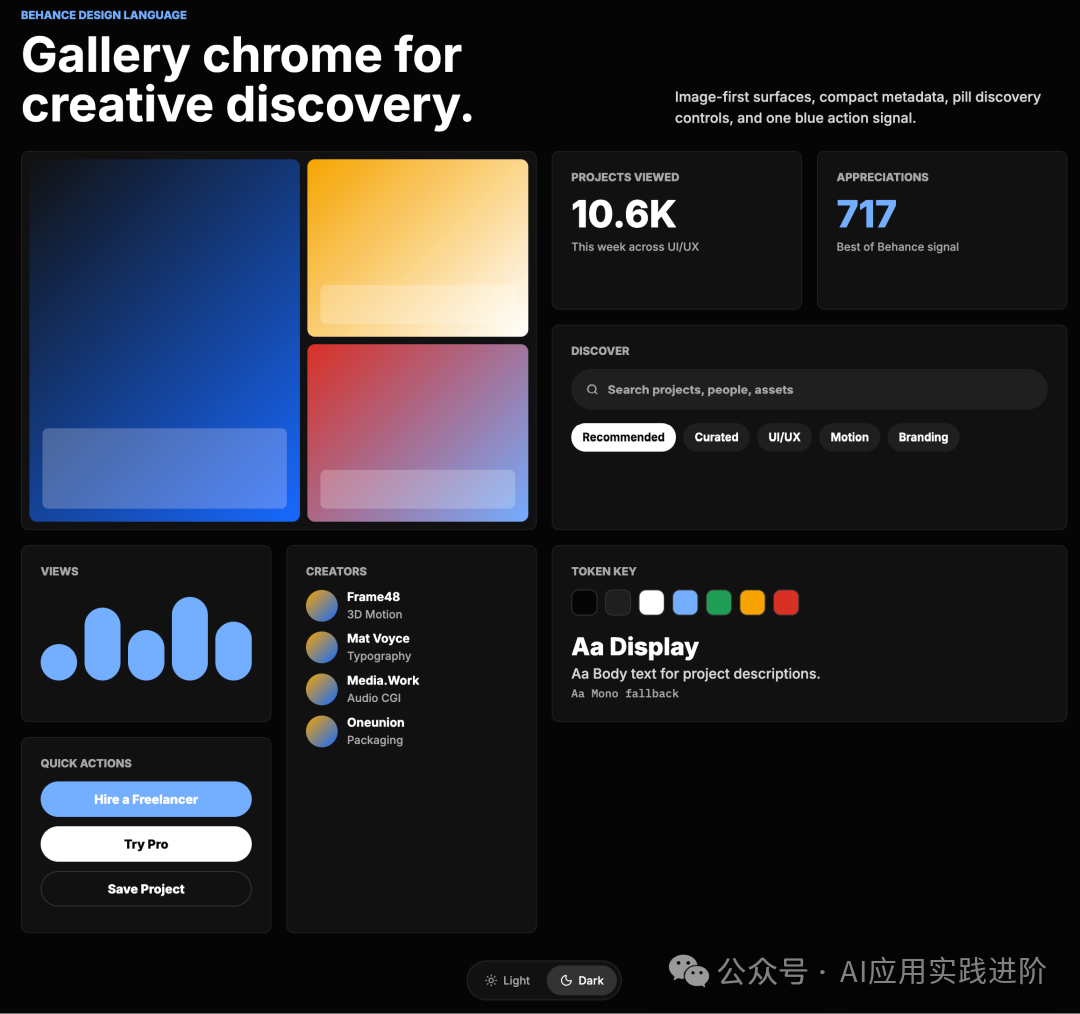Screen dimensions: 1080x1014
Task: Click the Mat Voyce creator name
Action: 378,639
